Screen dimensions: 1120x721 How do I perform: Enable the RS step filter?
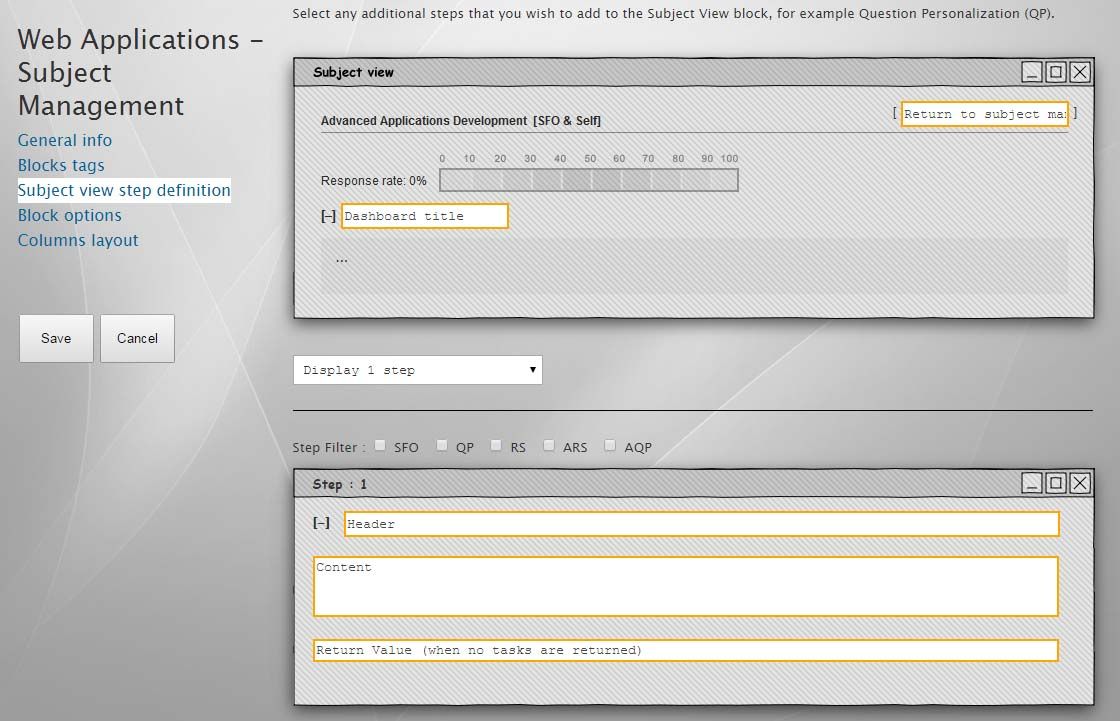point(496,446)
